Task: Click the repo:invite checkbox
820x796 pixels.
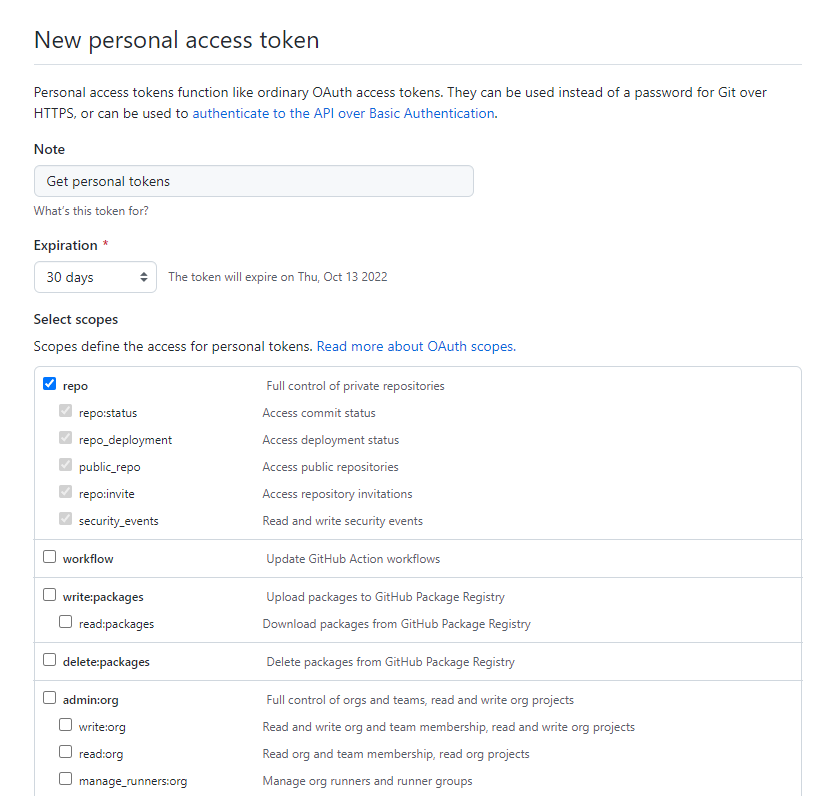Action: click(x=66, y=492)
